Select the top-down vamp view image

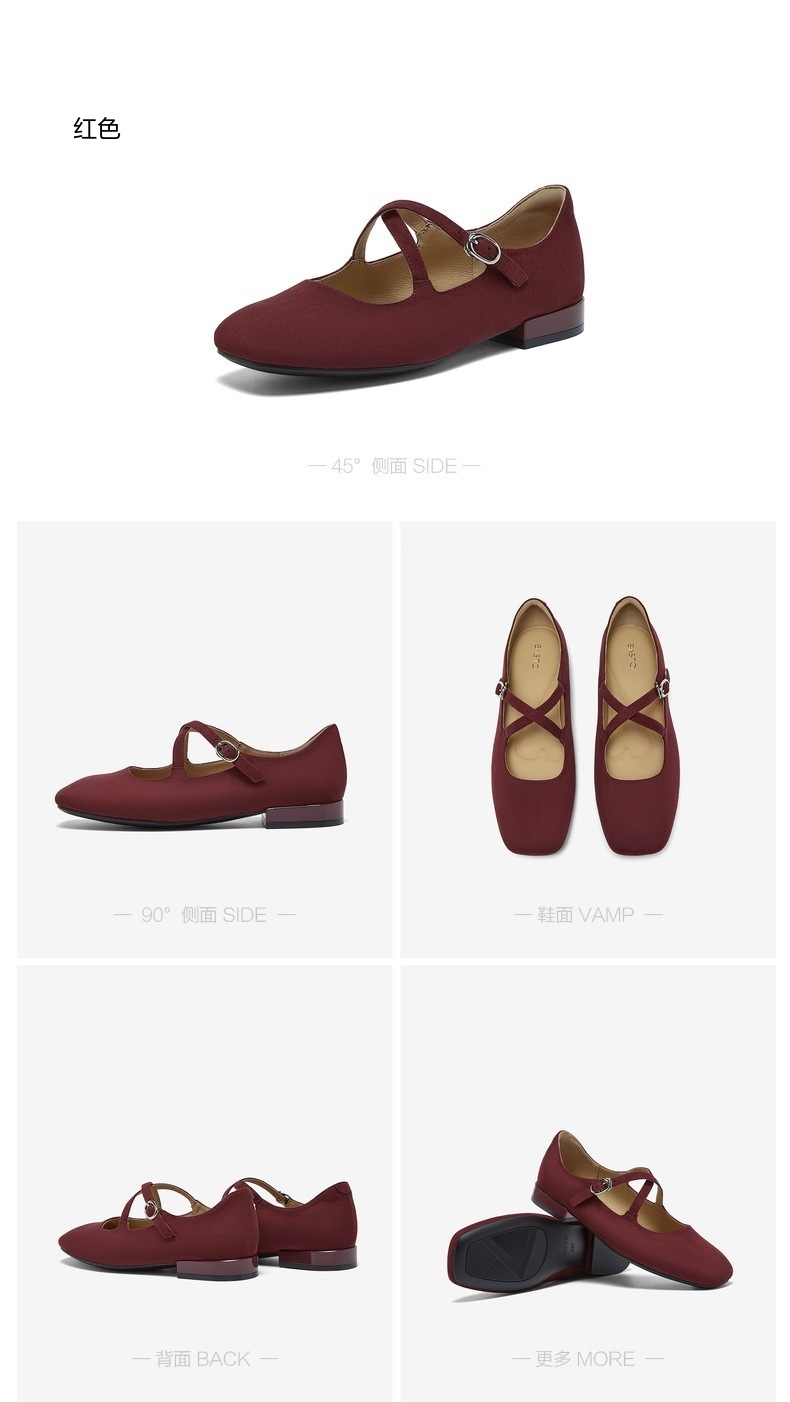[x=587, y=725]
